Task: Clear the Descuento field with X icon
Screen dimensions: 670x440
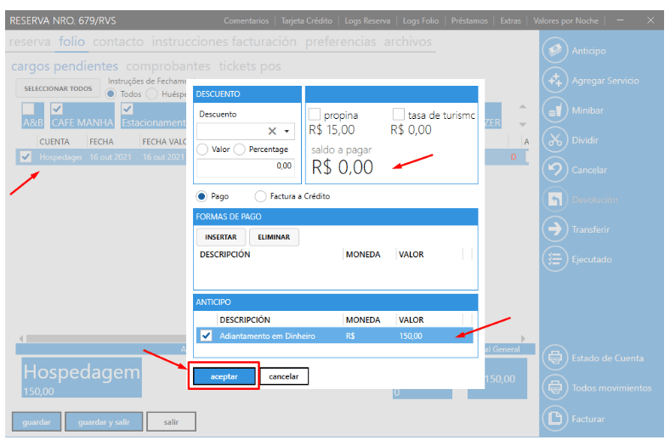Action: click(272, 131)
